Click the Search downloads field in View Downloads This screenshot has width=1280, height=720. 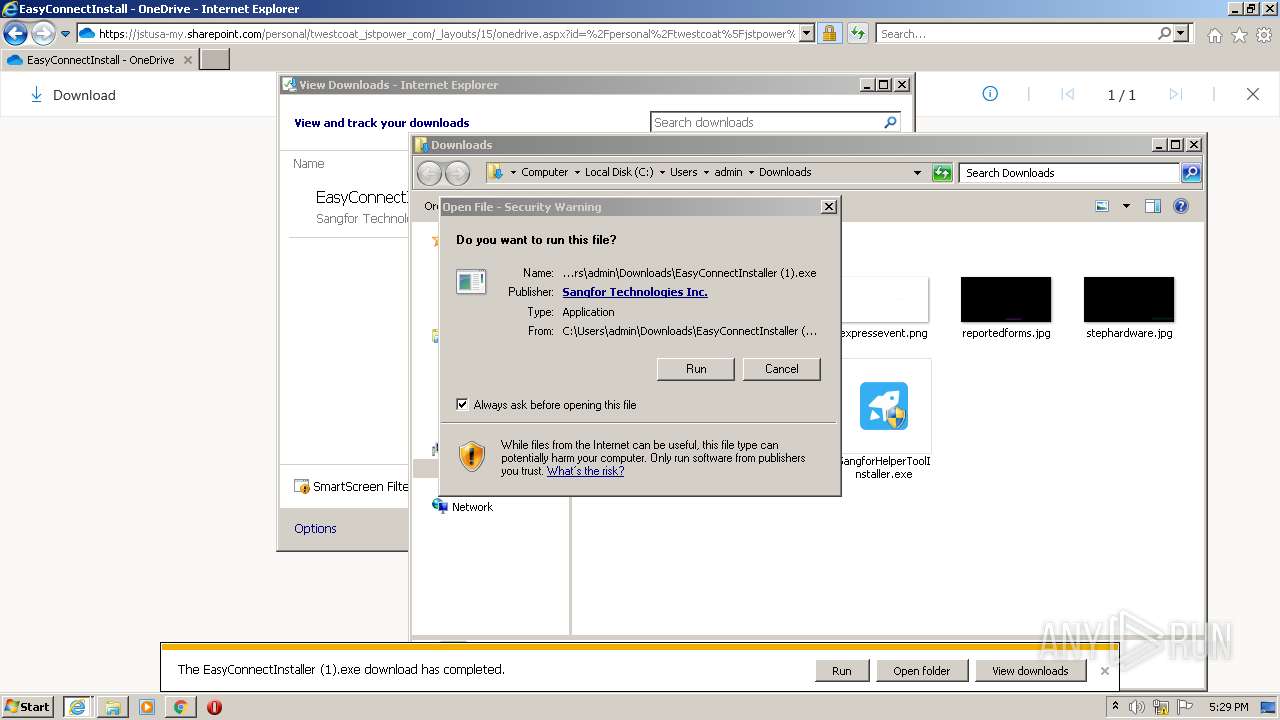coord(766,122)
